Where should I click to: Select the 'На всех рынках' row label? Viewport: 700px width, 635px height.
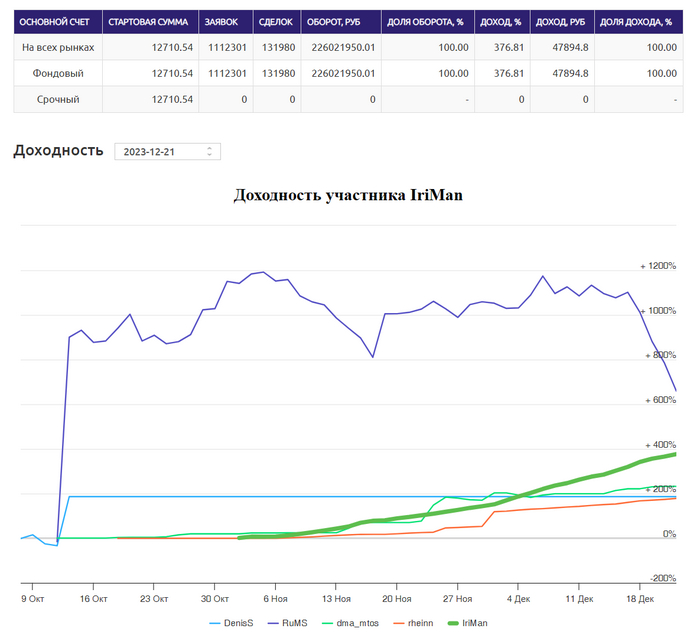point(58,47)
